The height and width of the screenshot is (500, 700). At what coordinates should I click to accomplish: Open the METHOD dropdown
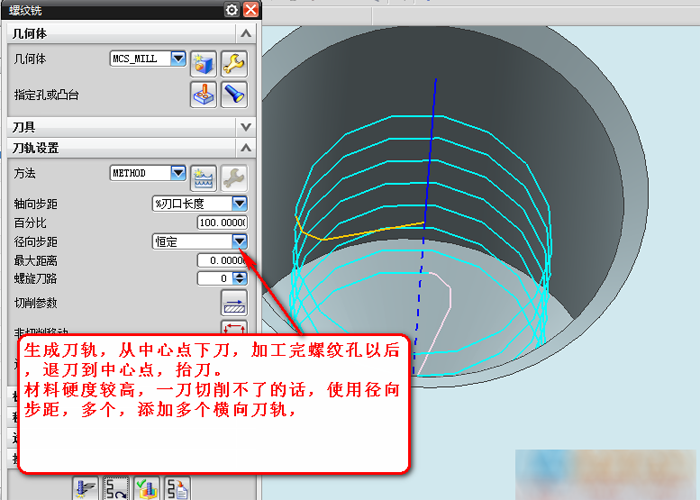click(179, 173)
